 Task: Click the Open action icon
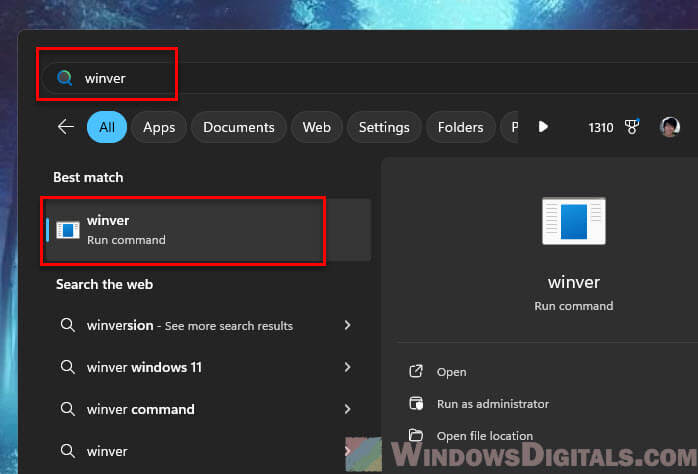pyautogui.click(x=416, y=371)
